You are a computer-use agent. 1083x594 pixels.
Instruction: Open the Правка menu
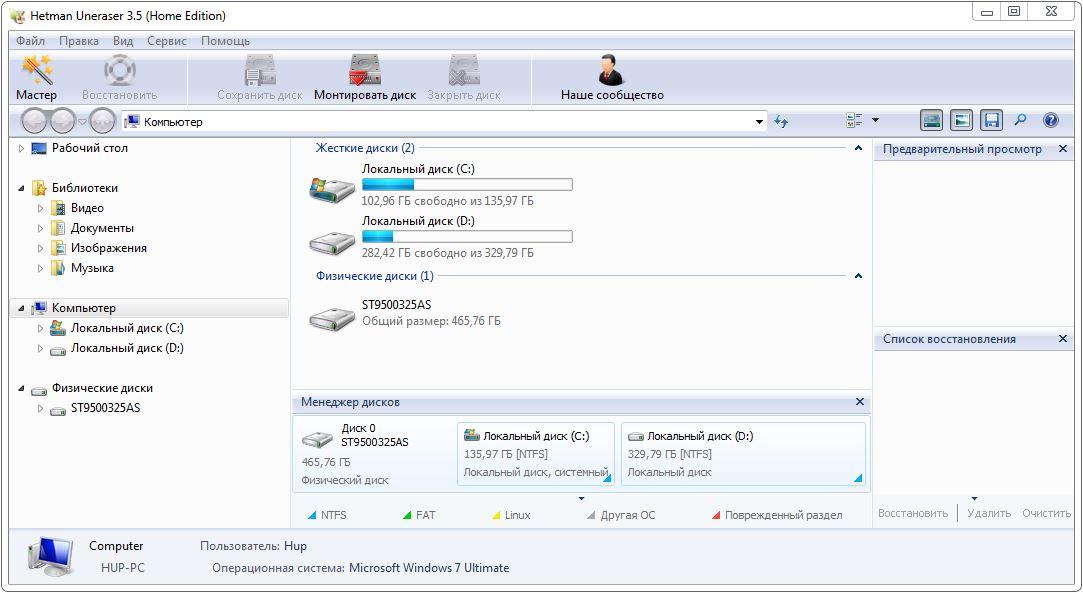click(79, 41)
